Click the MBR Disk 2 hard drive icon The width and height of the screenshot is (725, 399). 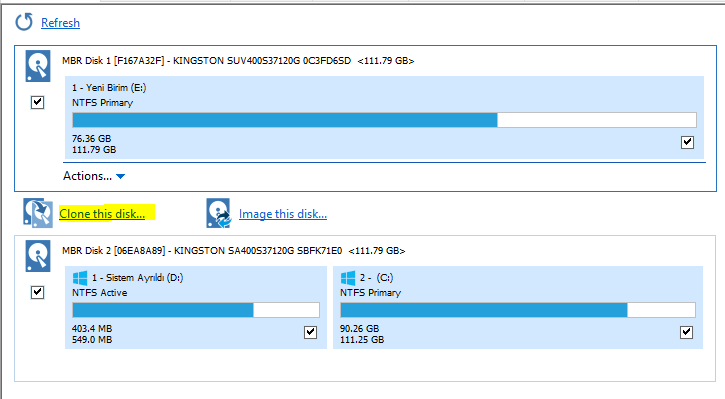pos(38,256)
